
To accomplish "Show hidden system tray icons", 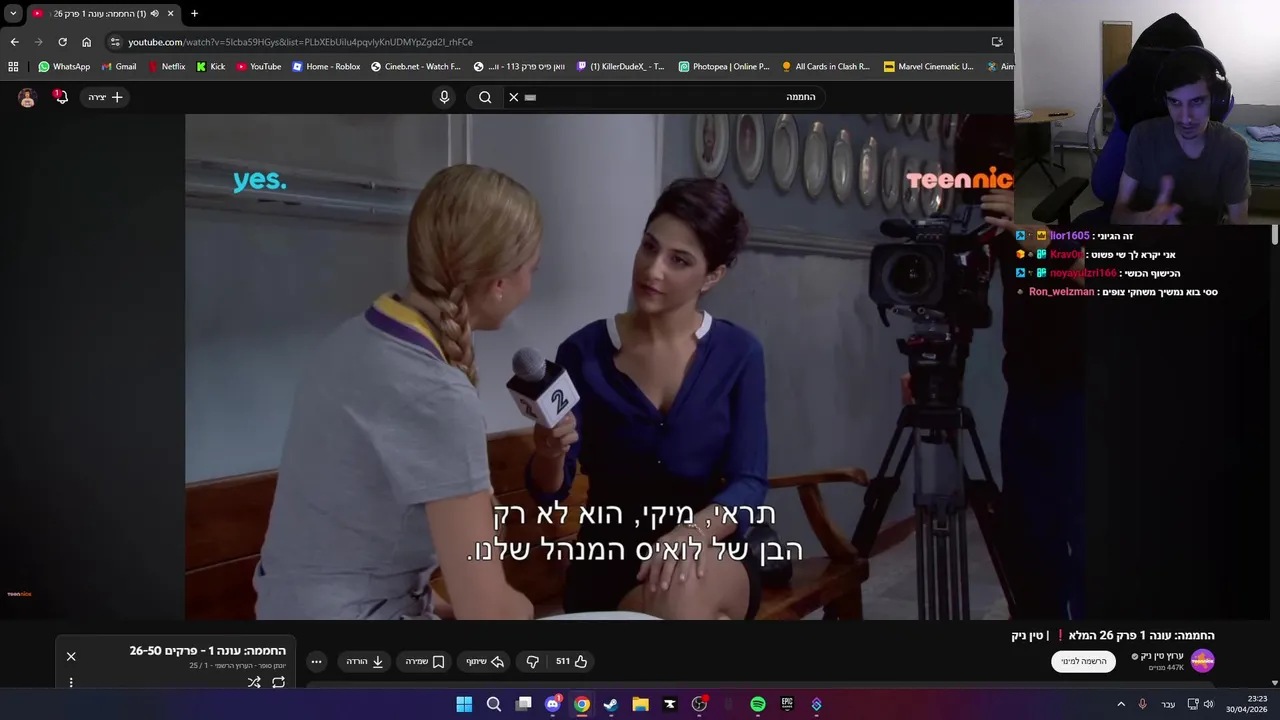I will click(1121, 704).
